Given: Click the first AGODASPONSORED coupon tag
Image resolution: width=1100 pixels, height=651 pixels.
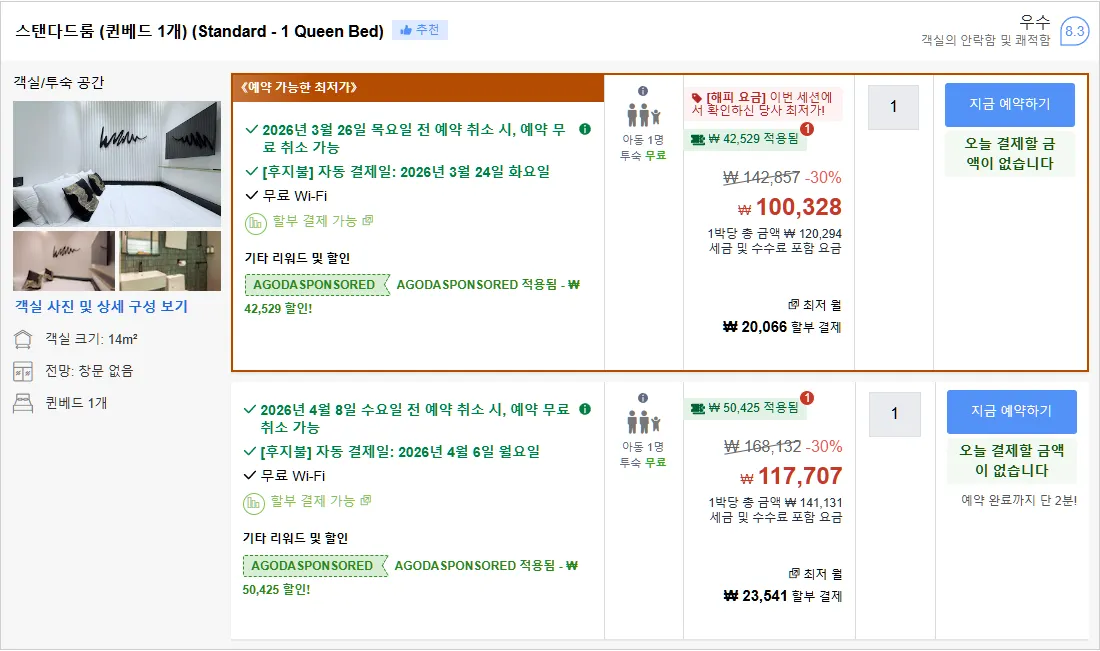Looking at the screenshot, I should 316,285.
